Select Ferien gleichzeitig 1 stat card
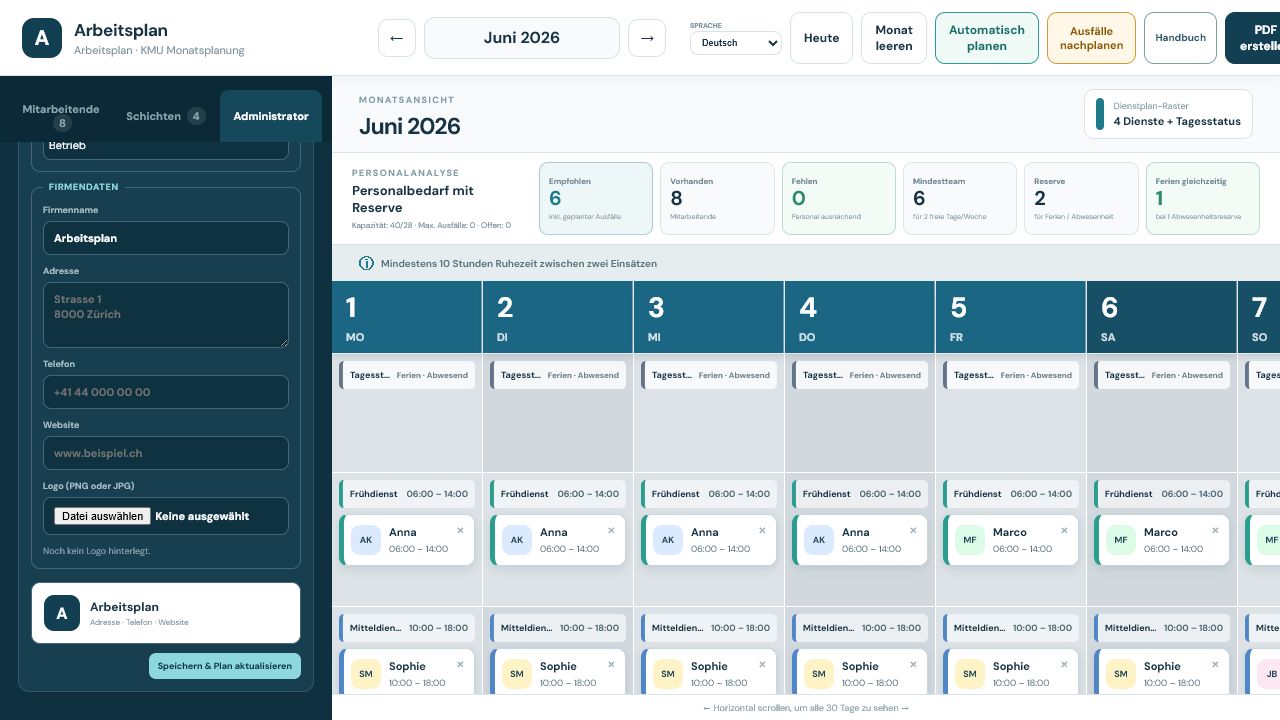The height and width of the screenshot is (720, 1280). (1203, 199)
